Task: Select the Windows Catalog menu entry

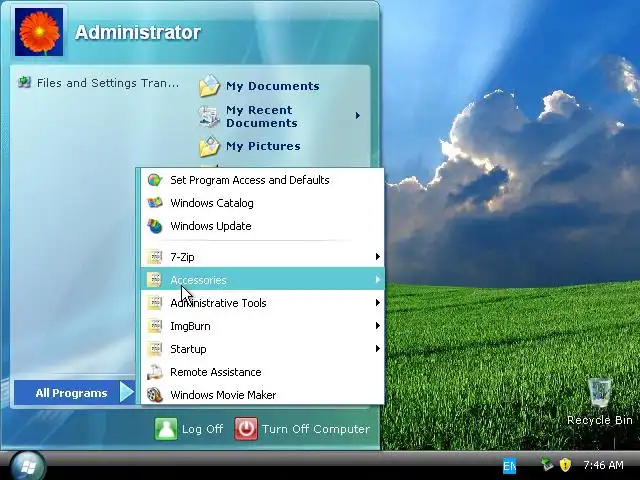Action: (262, 203)
